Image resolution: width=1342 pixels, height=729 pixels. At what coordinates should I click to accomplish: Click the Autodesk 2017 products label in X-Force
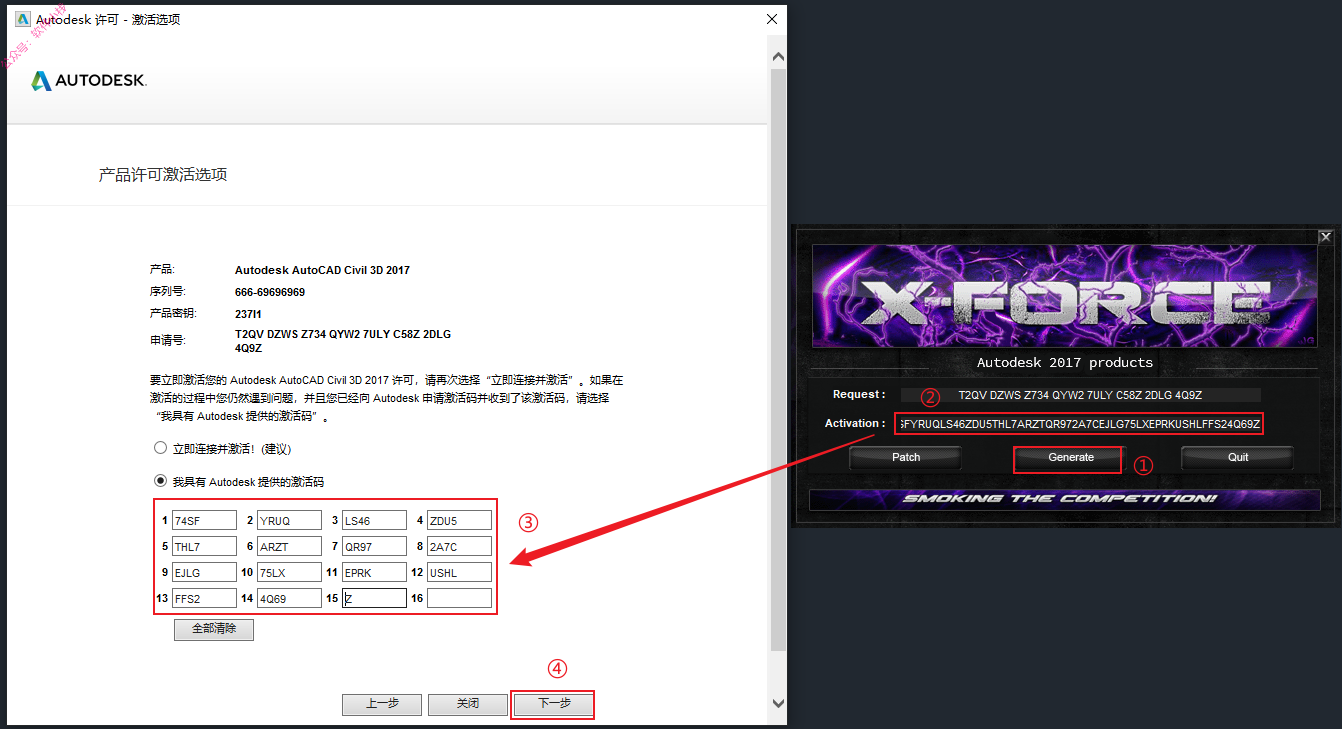[1065, 362]
